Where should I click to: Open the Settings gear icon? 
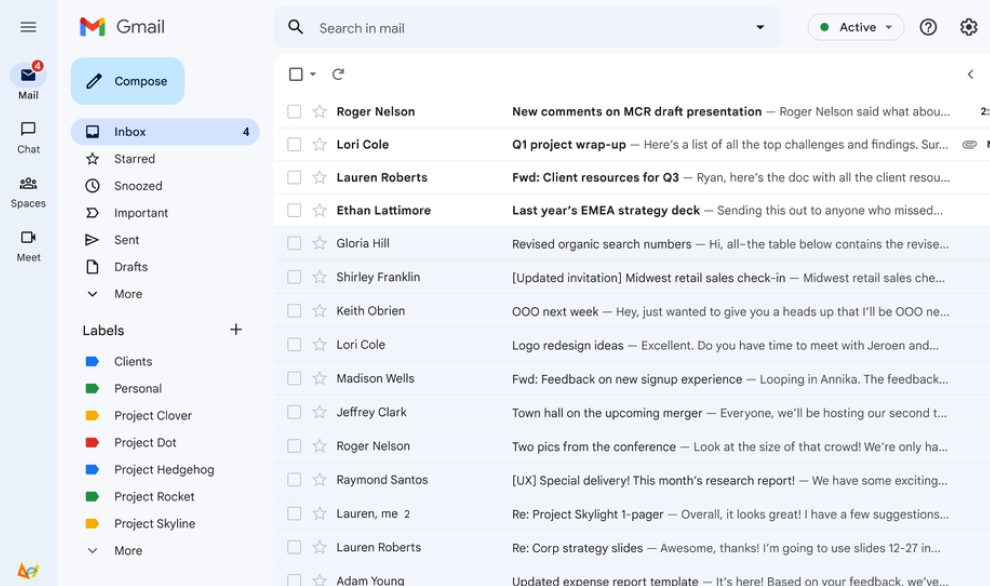pyautogui.click(x=968, y=27)
